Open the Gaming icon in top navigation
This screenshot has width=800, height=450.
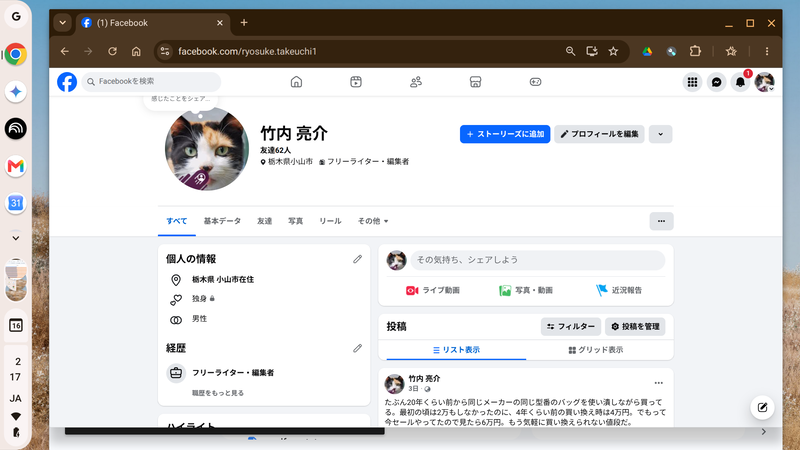(x=535, y=82)
